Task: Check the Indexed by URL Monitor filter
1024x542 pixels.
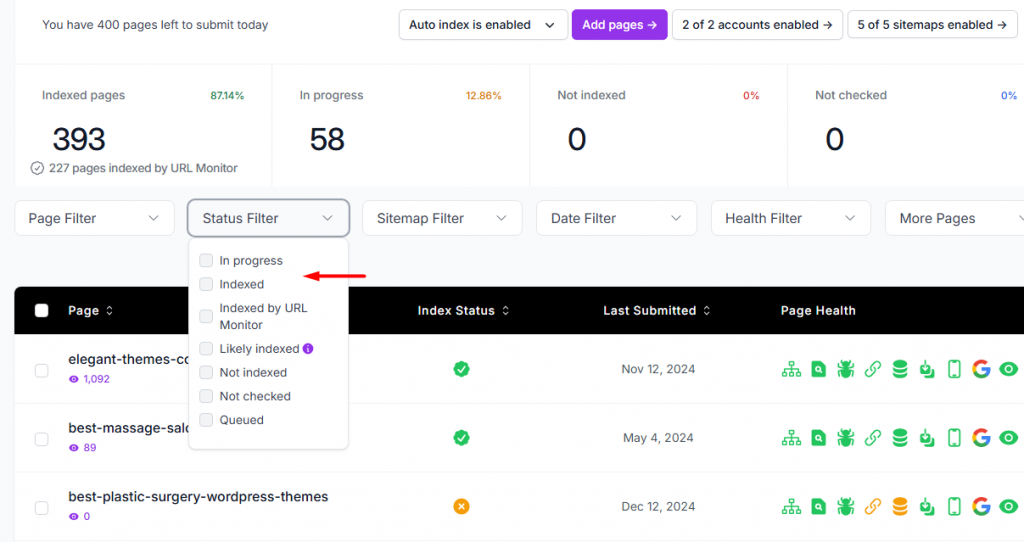Action: [x=206, y=316]
